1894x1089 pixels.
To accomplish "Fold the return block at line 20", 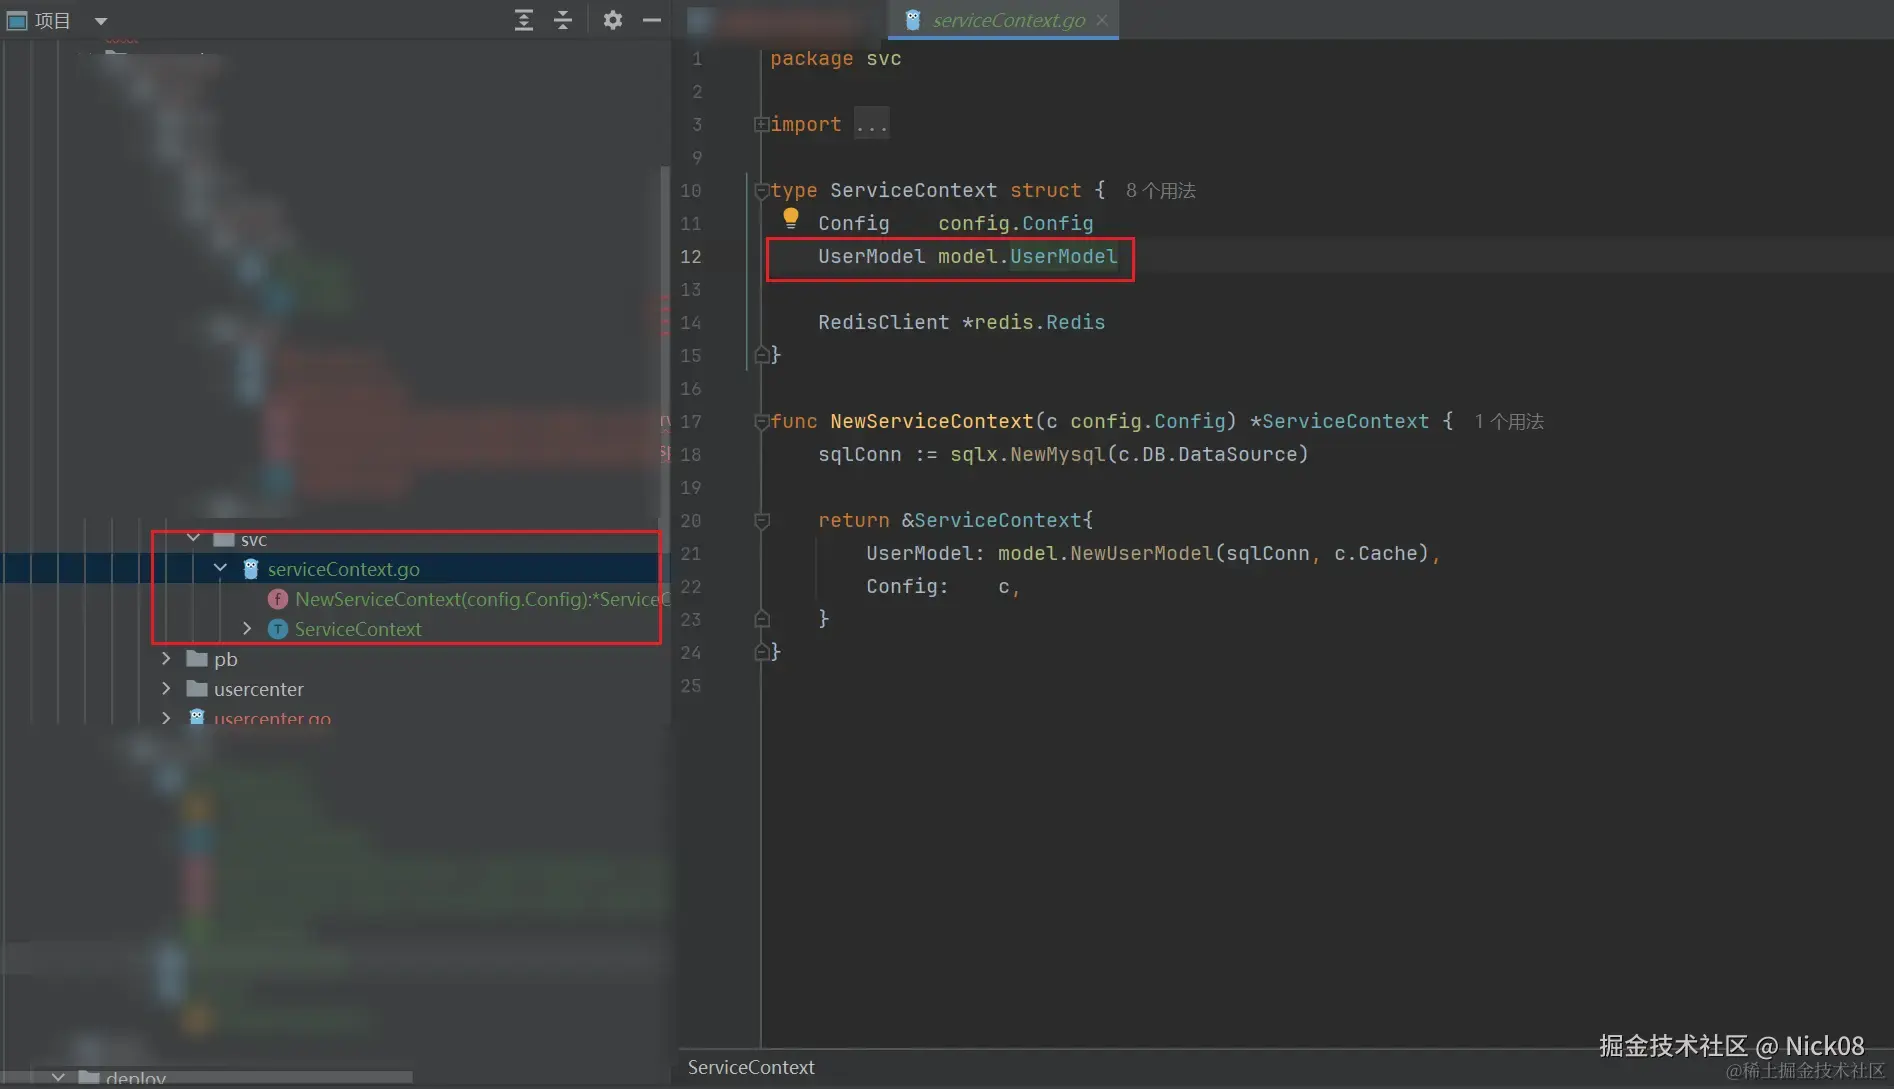I will tap(761, 520).
